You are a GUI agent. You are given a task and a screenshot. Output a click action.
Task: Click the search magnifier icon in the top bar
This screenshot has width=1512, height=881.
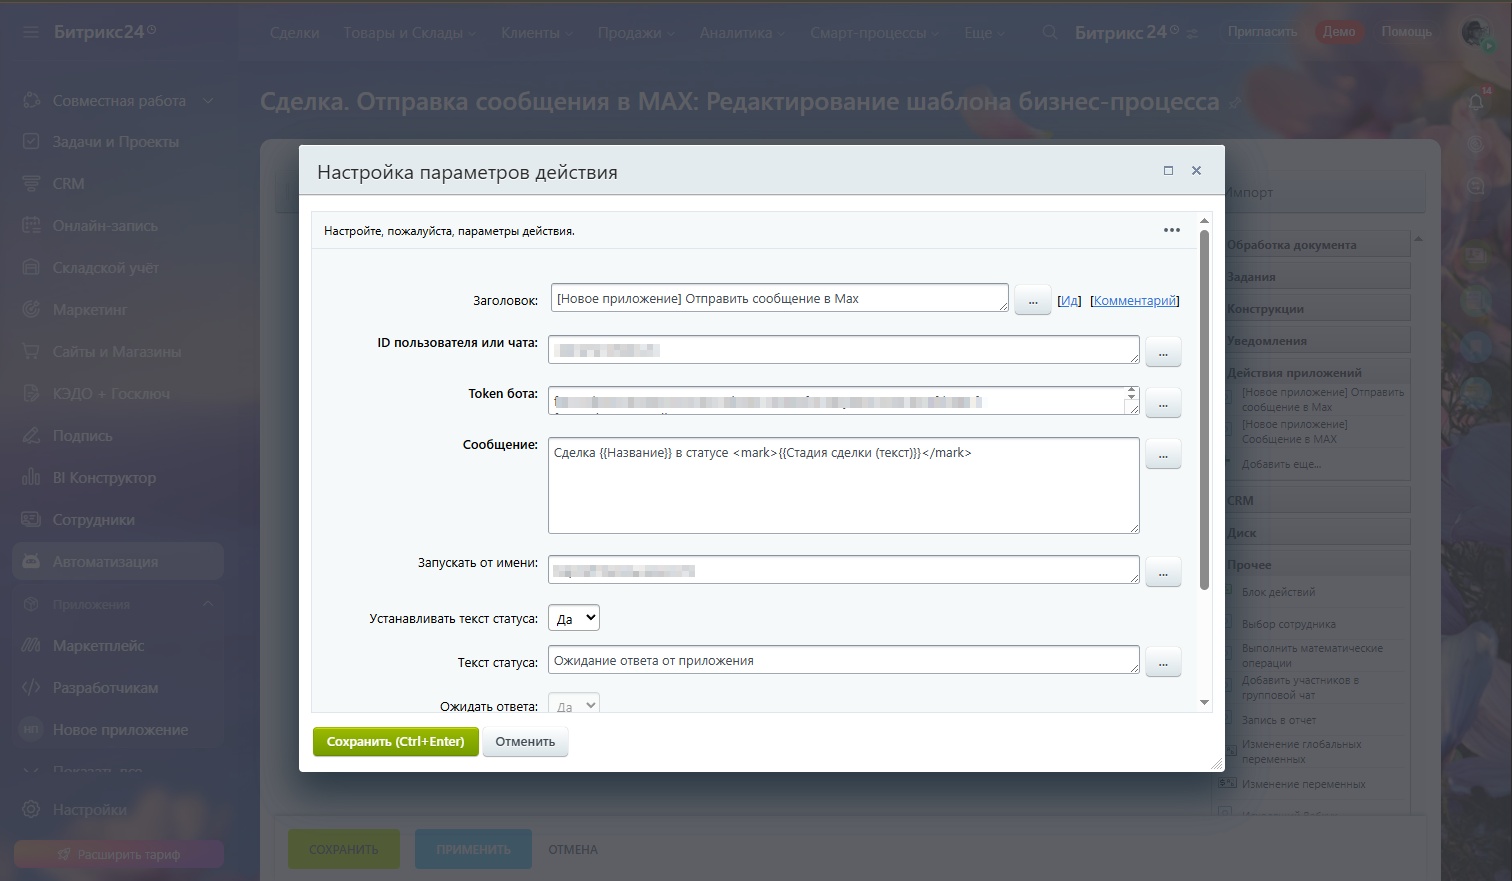point(1049,32)
